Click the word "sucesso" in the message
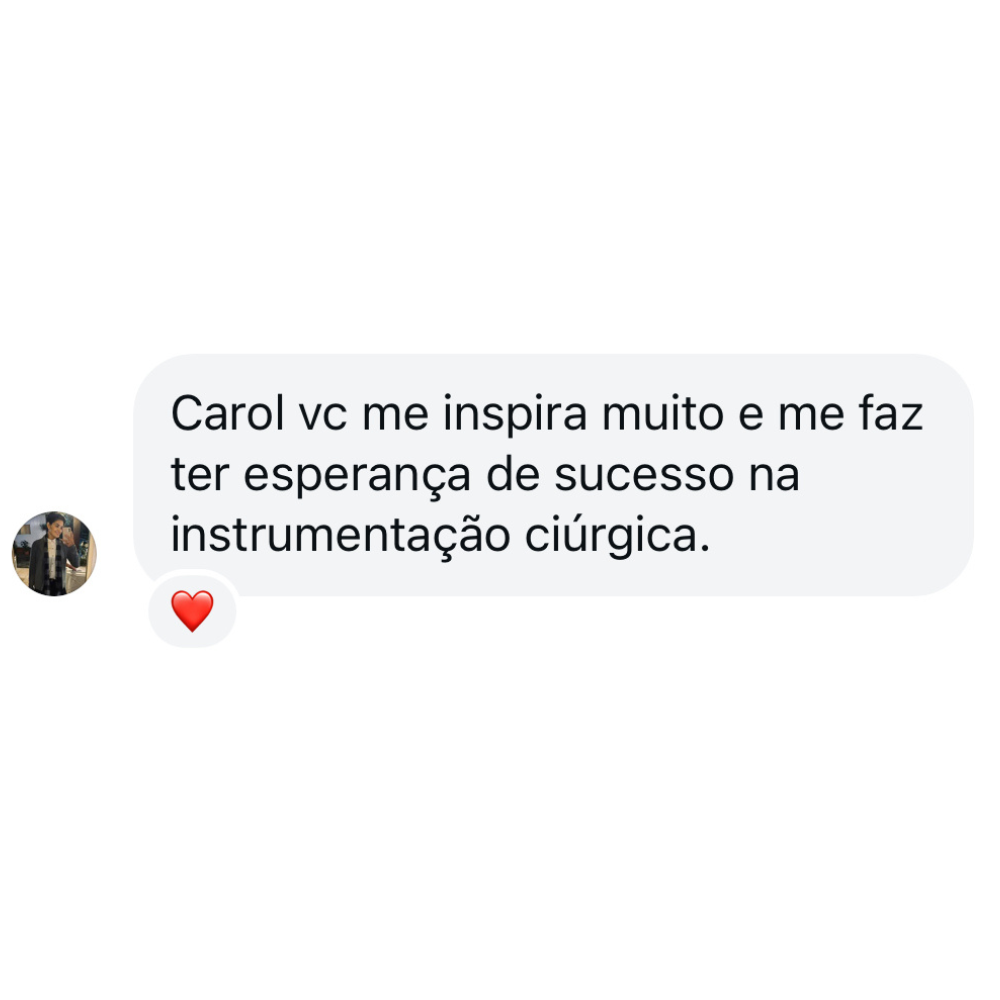The height and width of the screenshot is (1000, 1000). [644, 476]
